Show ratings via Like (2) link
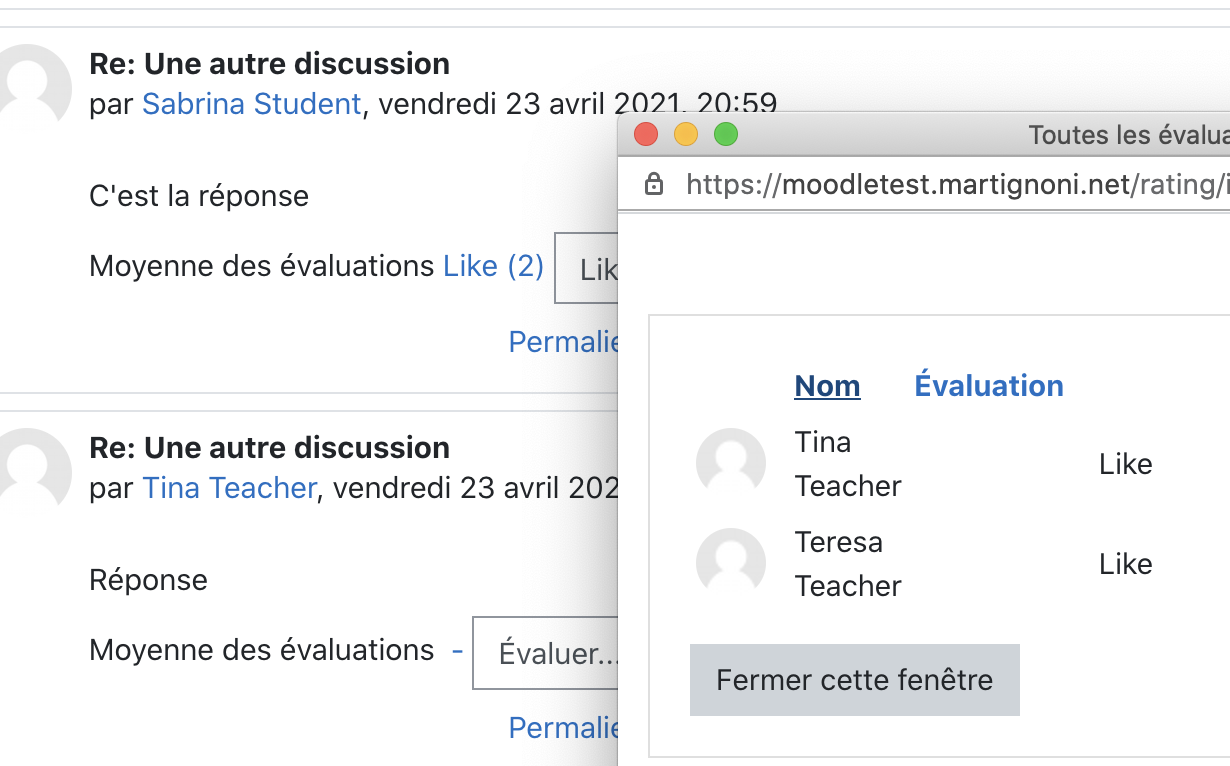 point(494,266)
